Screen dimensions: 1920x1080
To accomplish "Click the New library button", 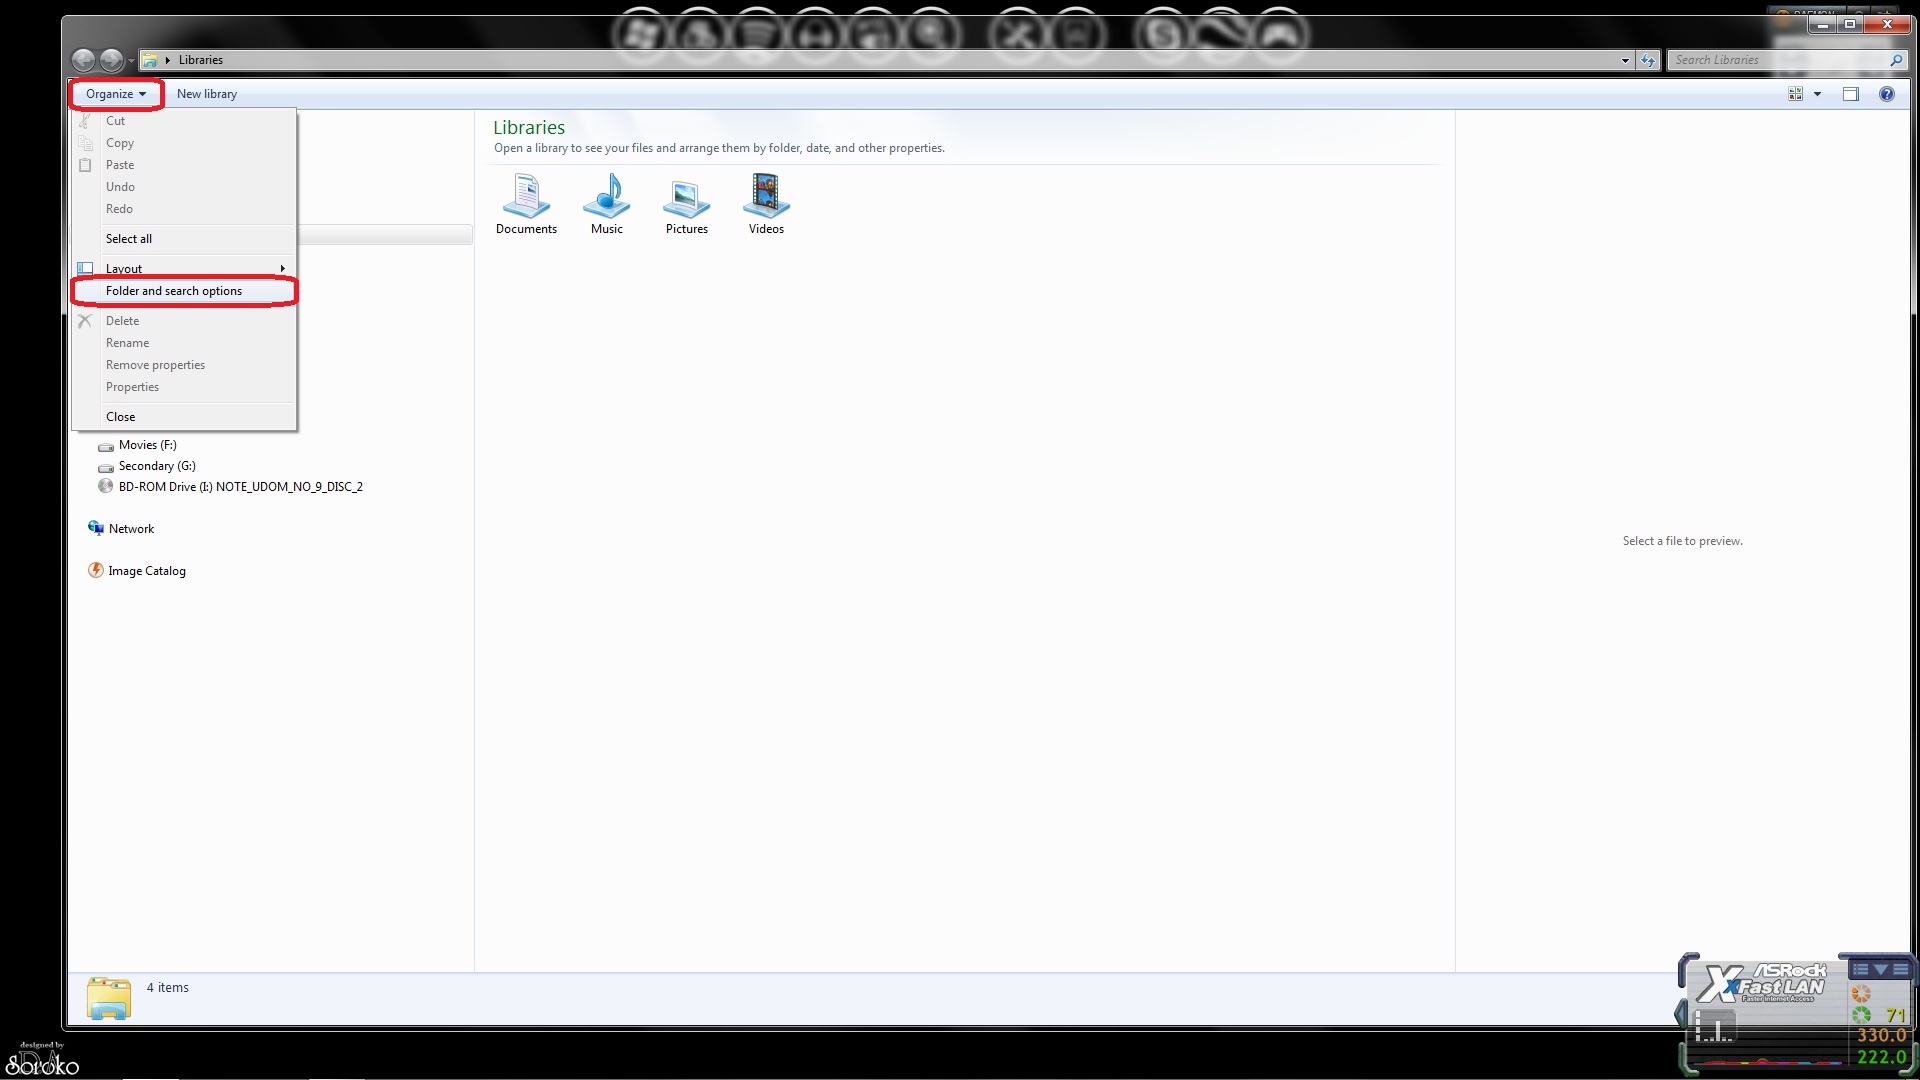I will 207,94.
